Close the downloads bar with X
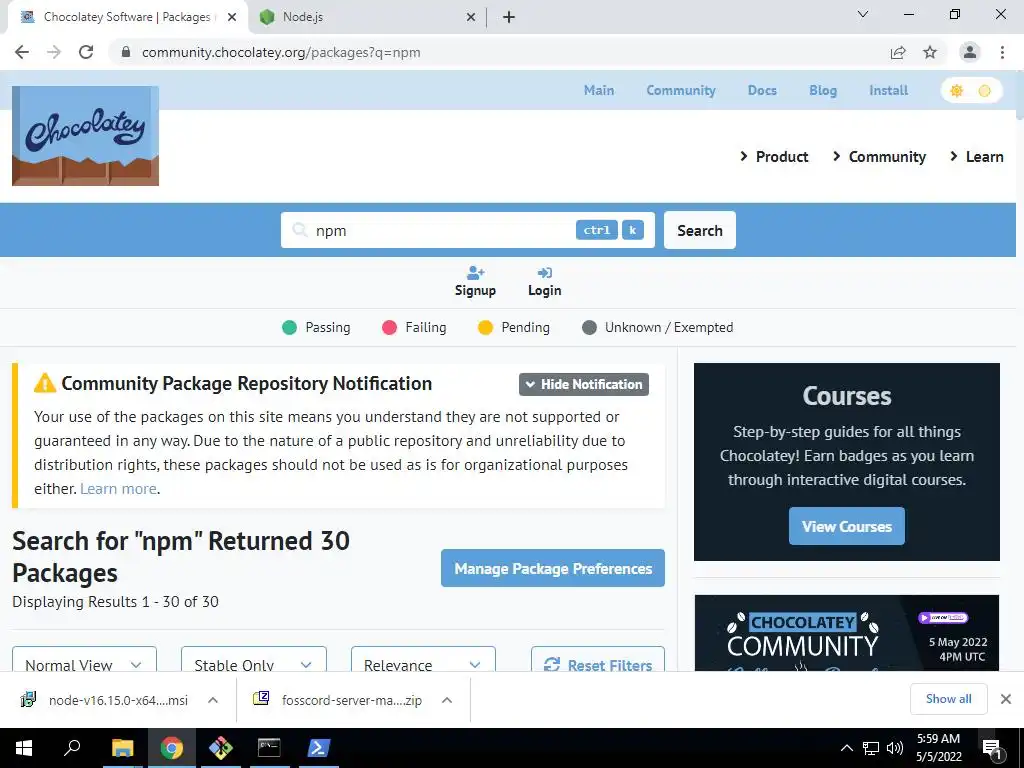Viewport: 1024px width, 768px height. [x=1006, y=699]
